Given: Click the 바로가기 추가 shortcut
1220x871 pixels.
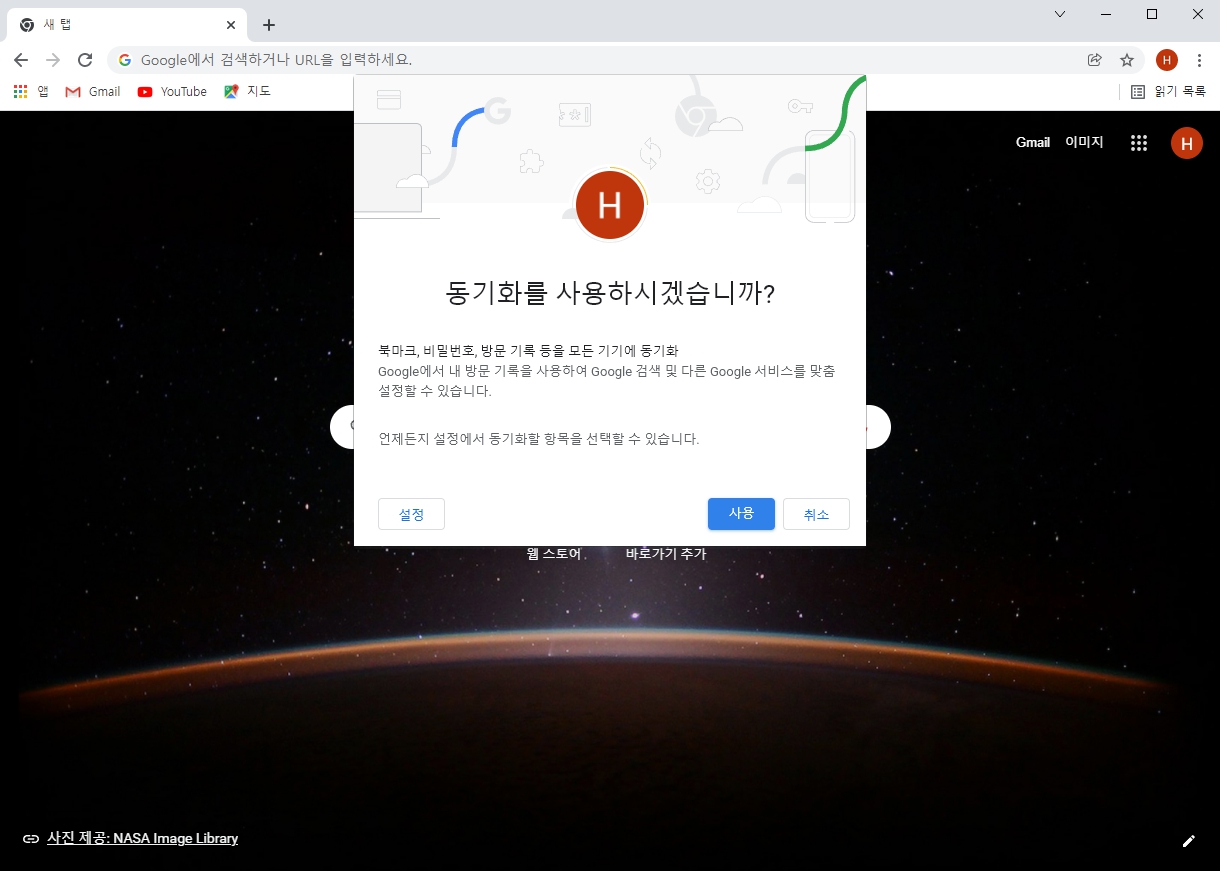Looking at the screenshot, I should 666,554.
